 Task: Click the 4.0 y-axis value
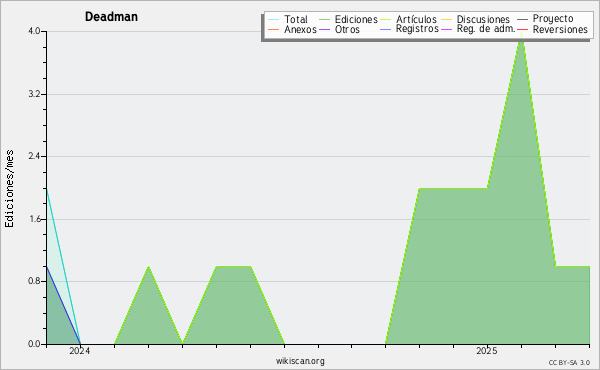point(34,31)
